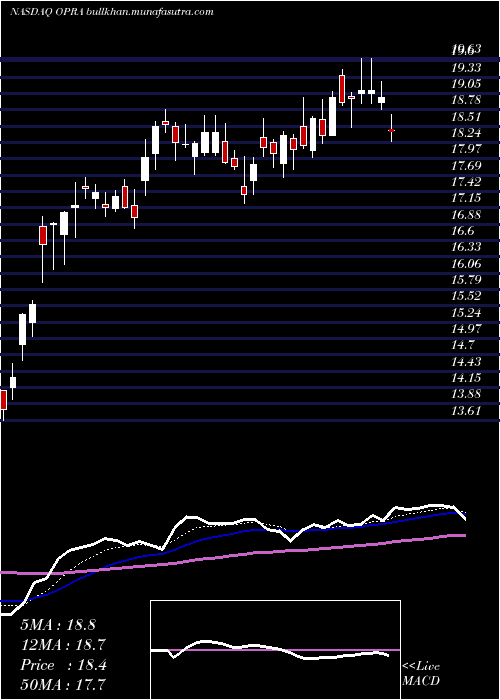Click the tall red candle near 19.33
Image resolution: width=500 pixels, height=700 pixels.
pos(342,89)
